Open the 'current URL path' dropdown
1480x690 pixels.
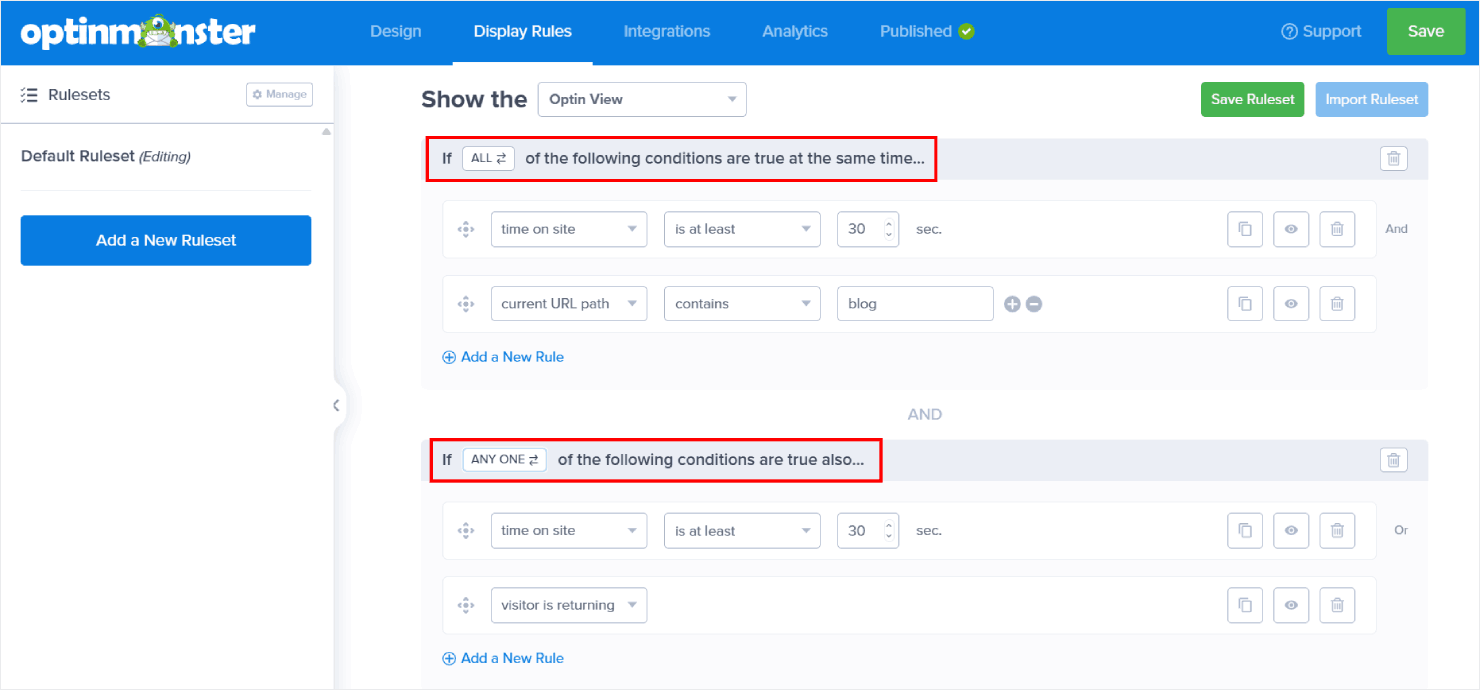568,304
